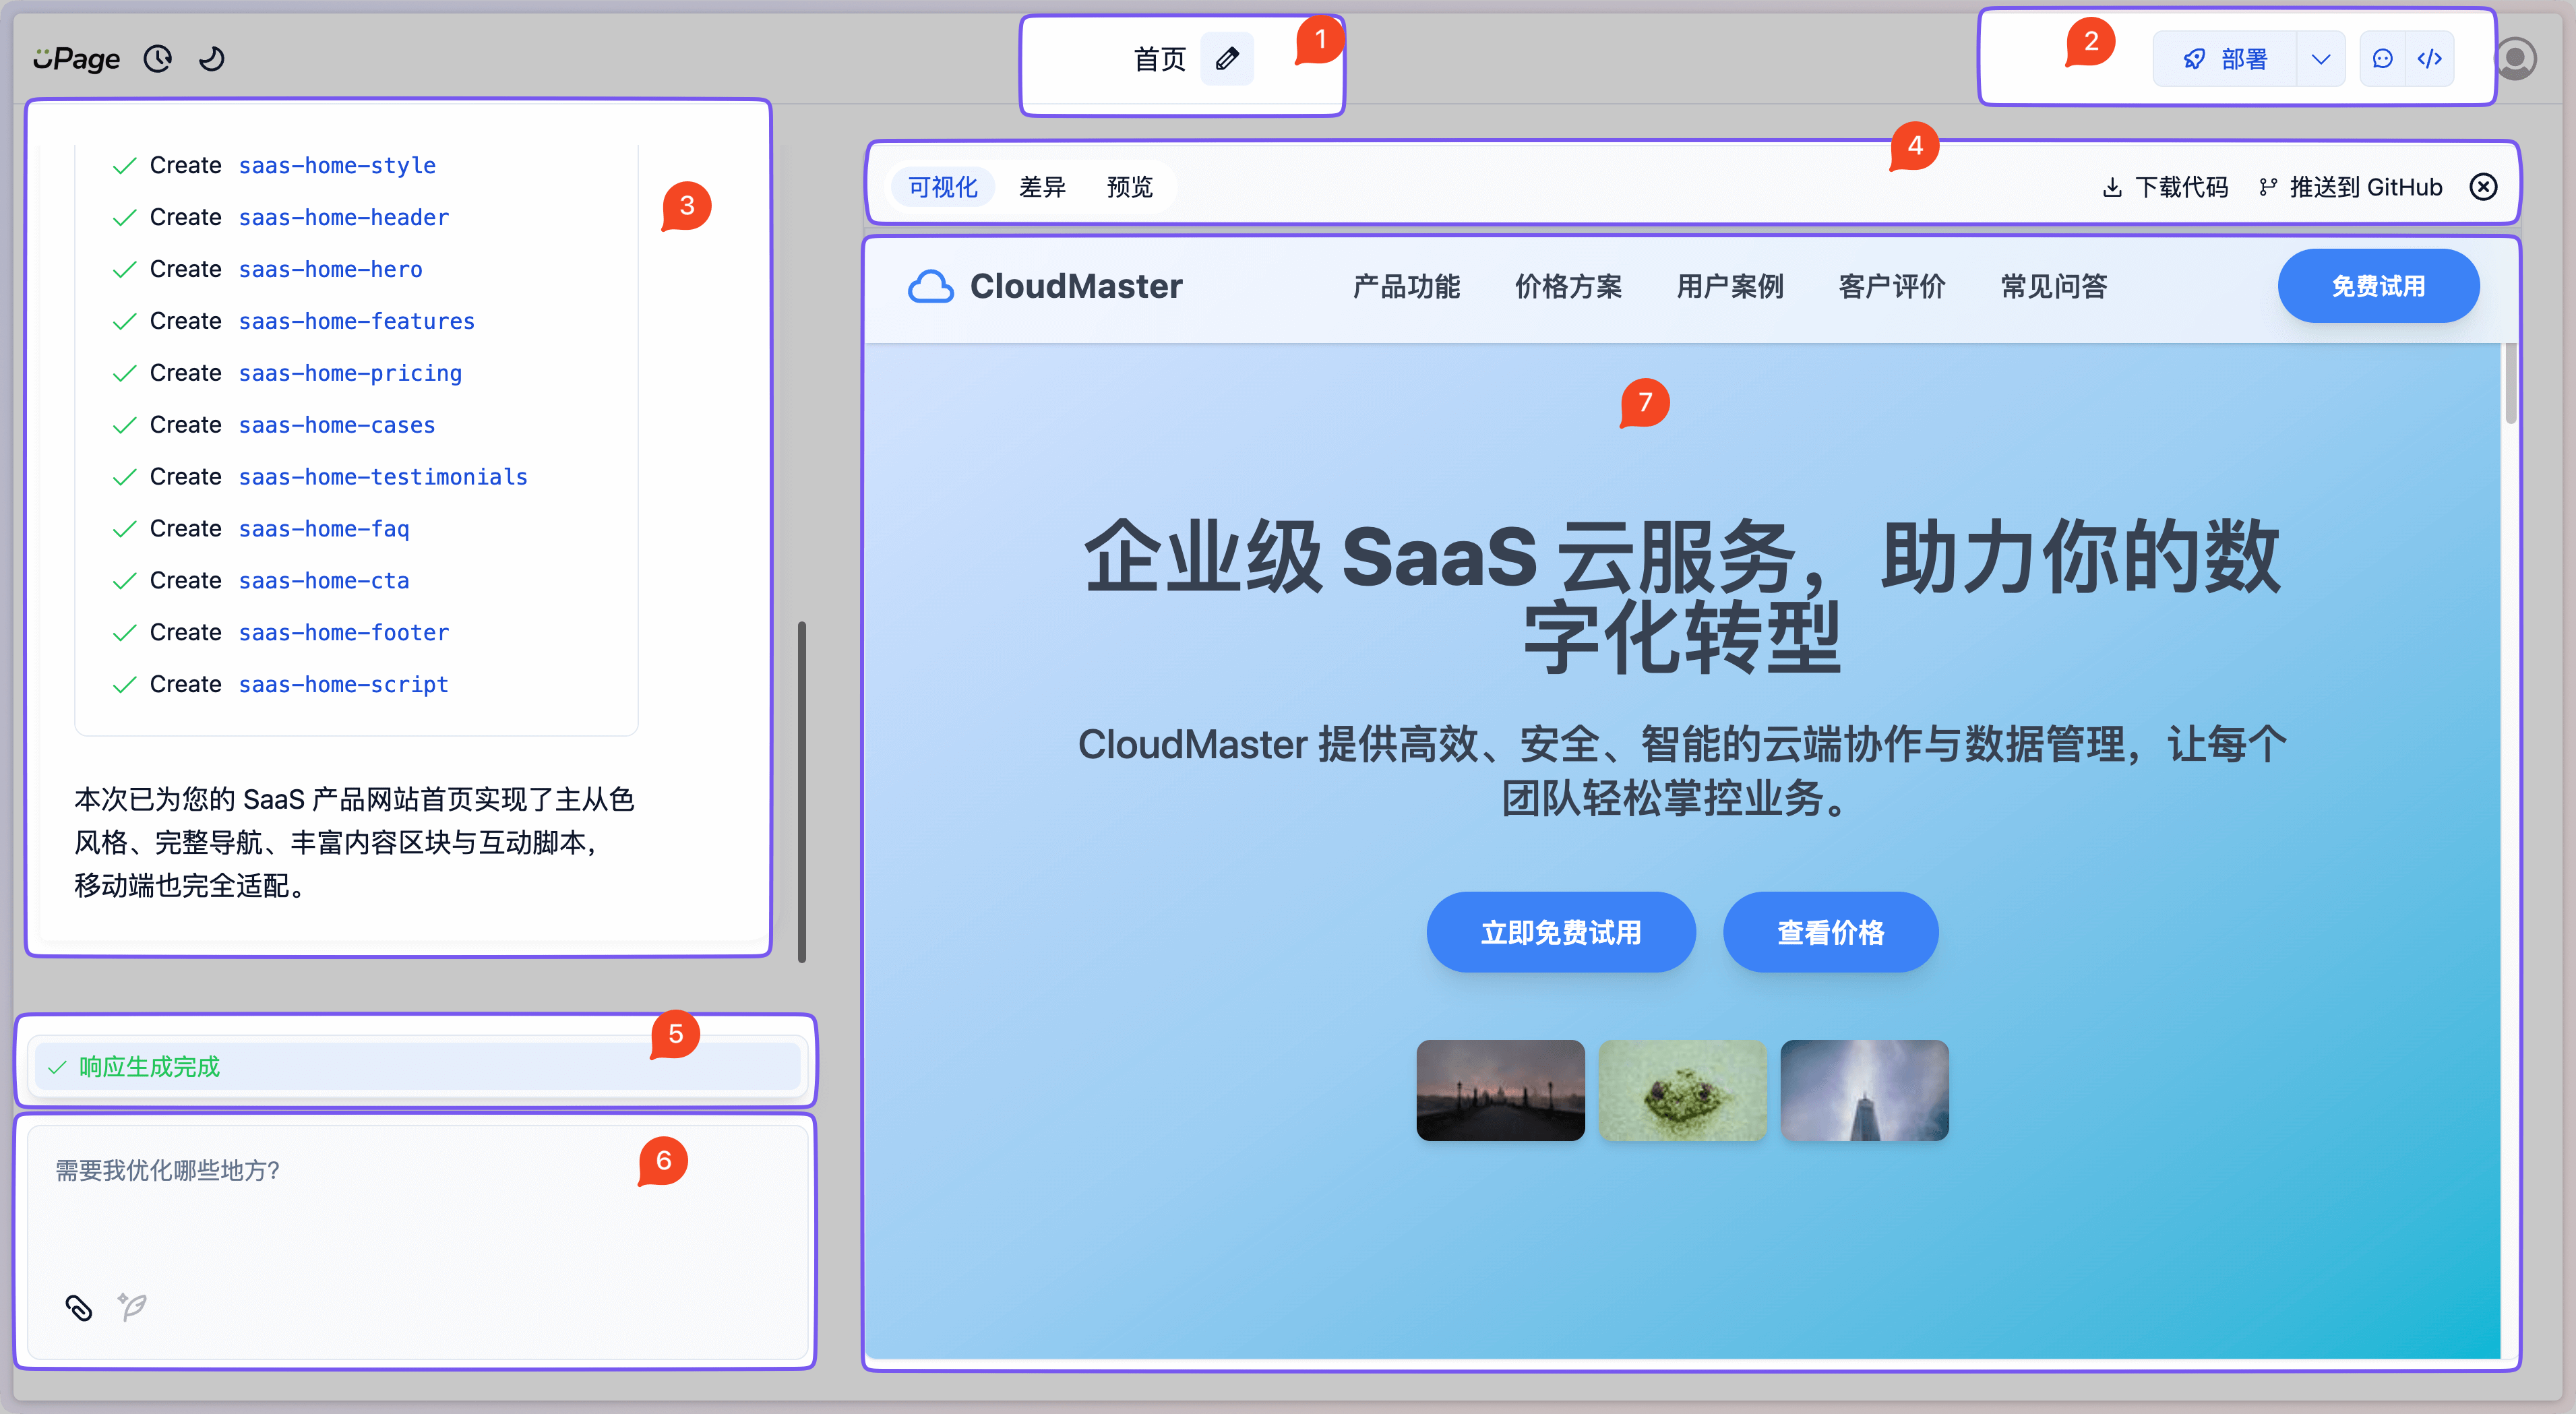The height and width of the screenshot is (1414, 2576).
Task: Click 推送到 GitHub branch icon
Action: (x=2268, y=187)
